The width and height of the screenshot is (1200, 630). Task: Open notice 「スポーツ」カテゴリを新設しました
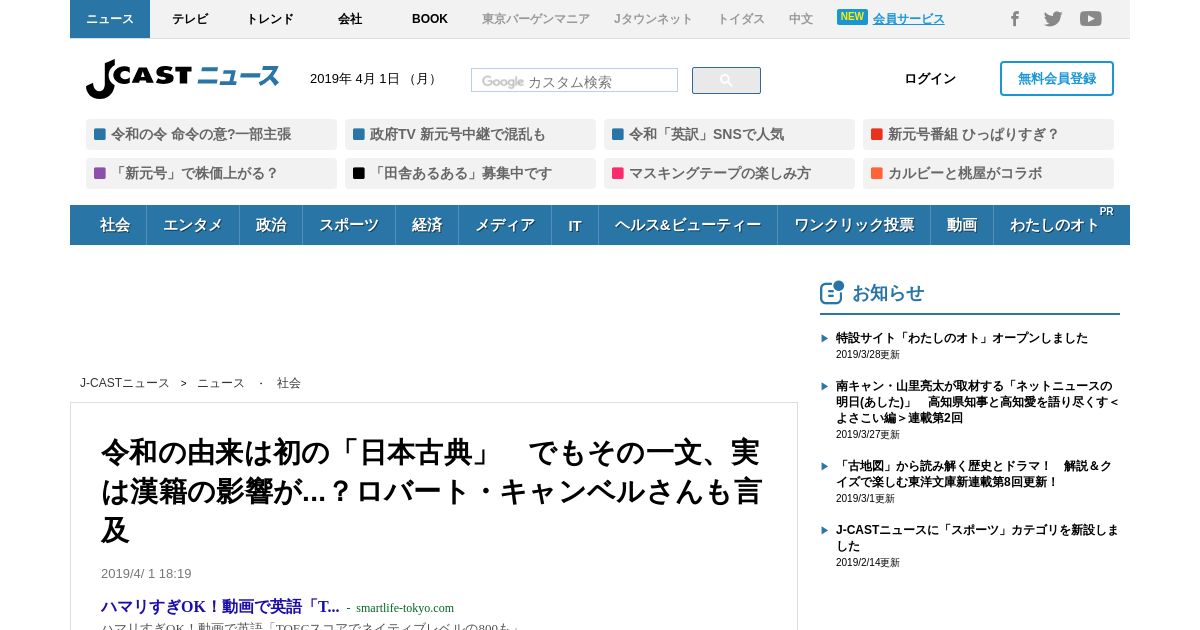[x=977, y=538]
